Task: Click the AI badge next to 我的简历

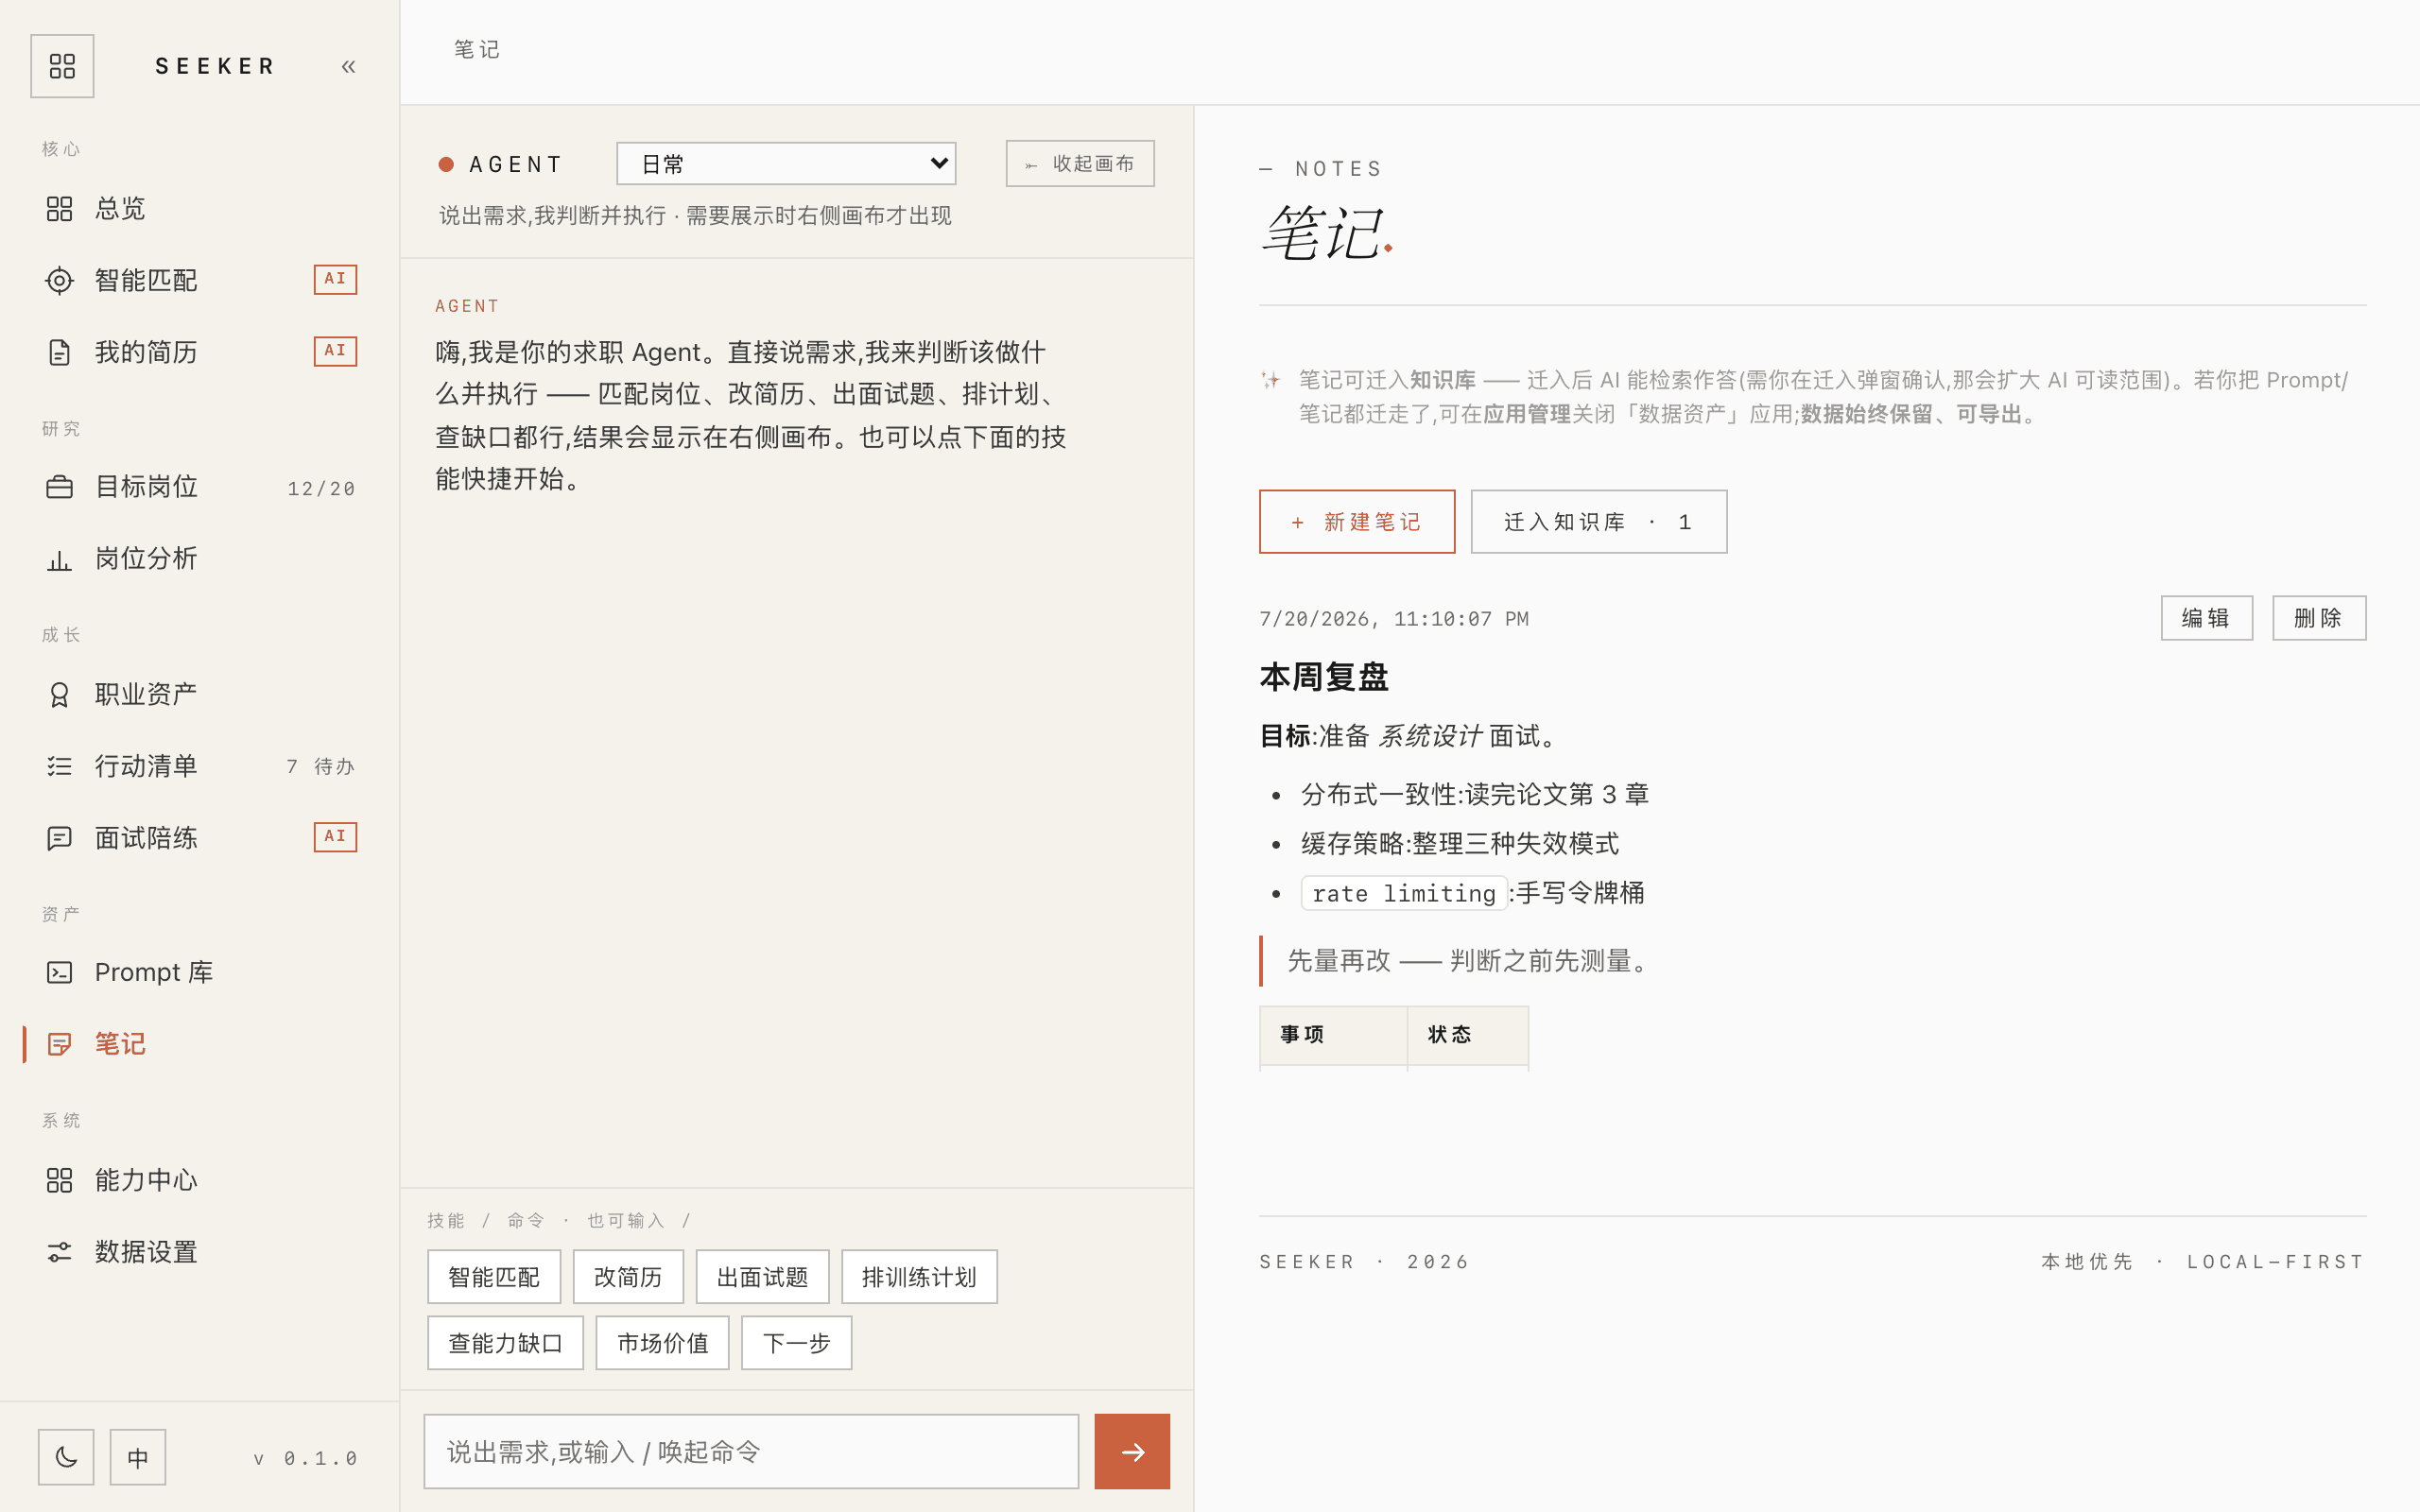Action: point(335,351)
